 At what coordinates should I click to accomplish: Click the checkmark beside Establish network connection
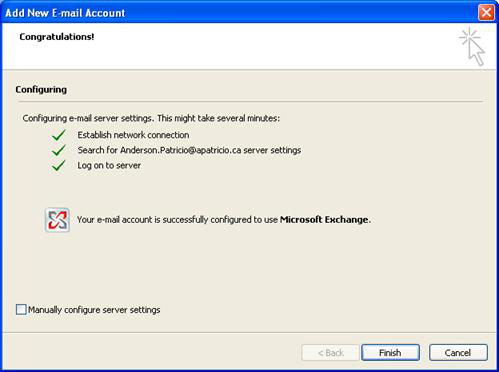click(59, 135)
